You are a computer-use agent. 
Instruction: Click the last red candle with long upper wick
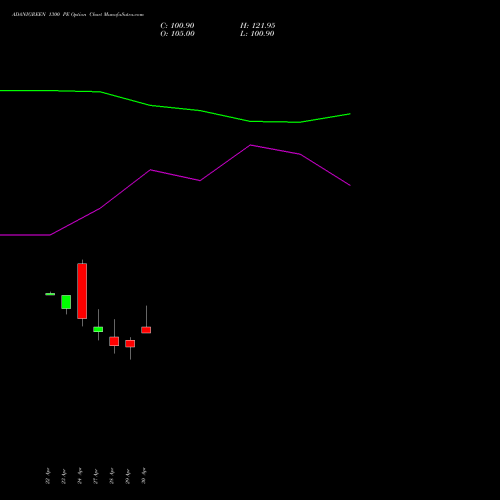tap(146, 330)
